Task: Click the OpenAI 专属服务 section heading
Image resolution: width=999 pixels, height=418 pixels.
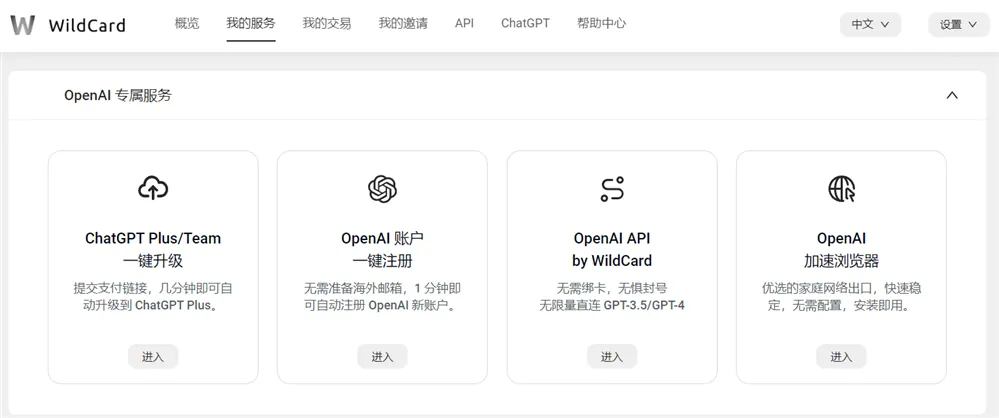Action: pyautogui.click(x=118, y=96)
